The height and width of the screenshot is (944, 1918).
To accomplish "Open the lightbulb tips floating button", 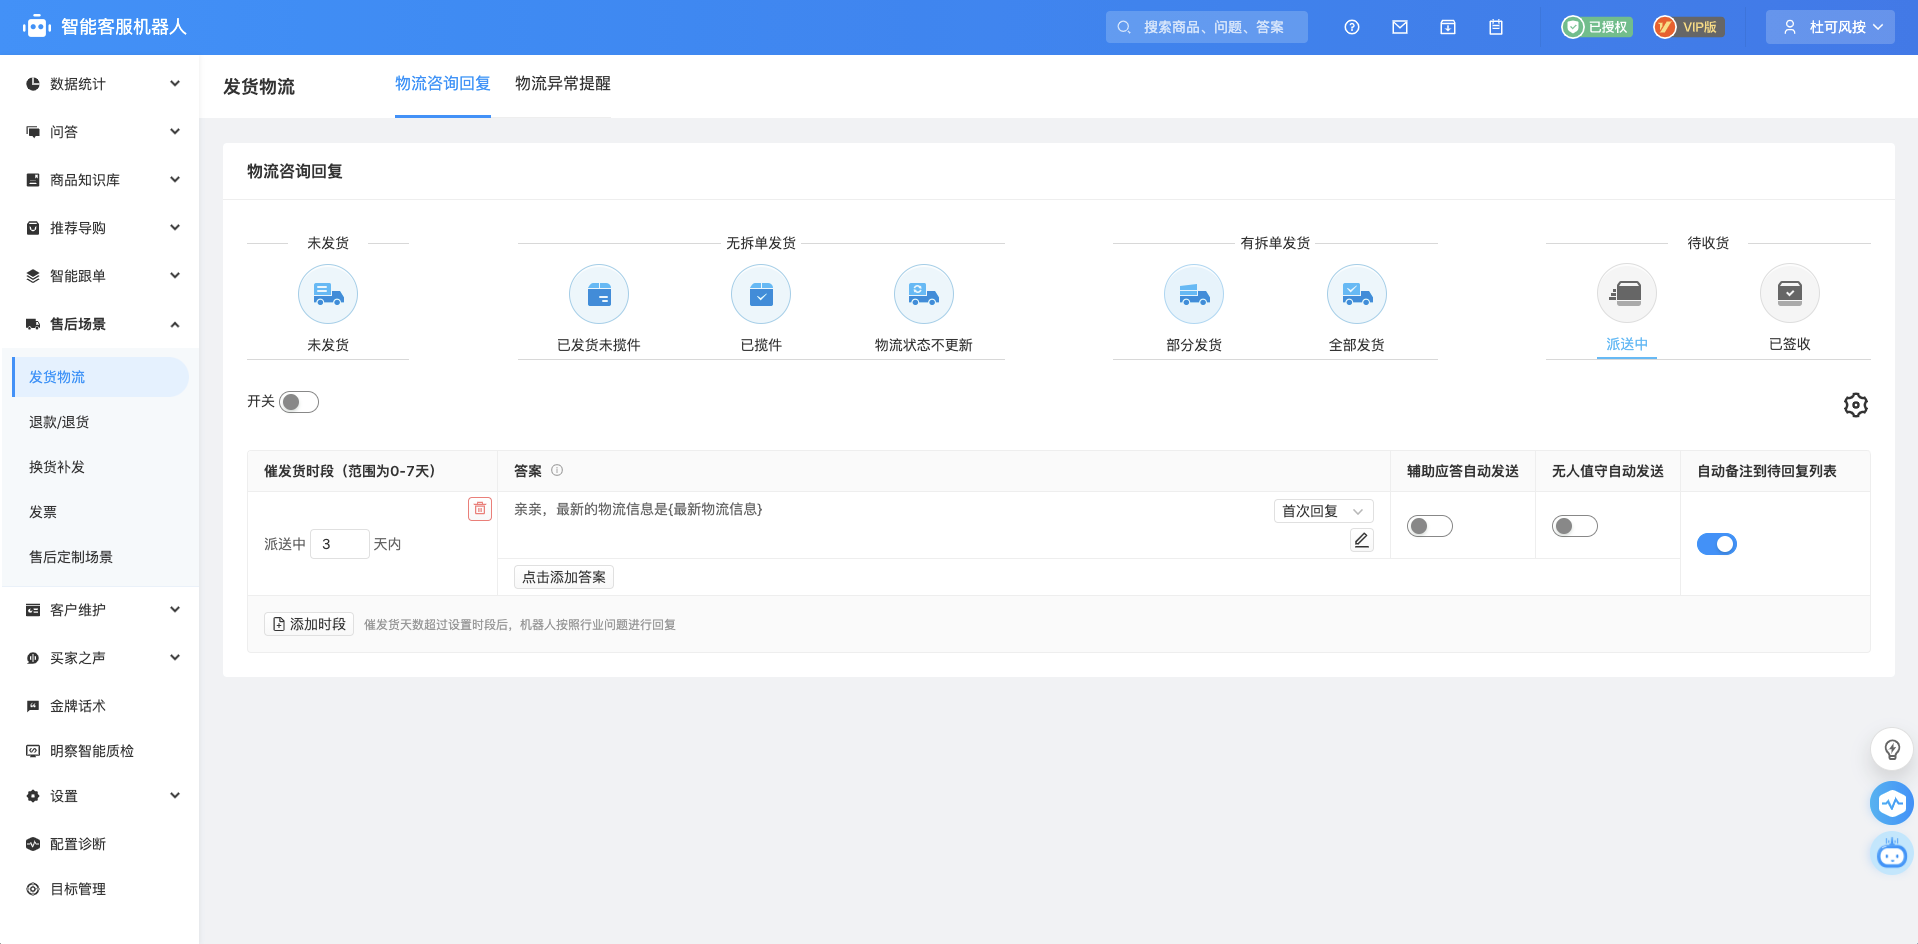I will (x=1892, y=750).
